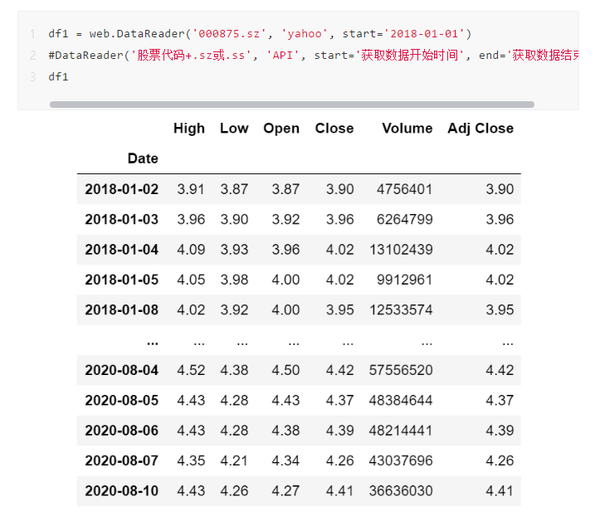600x521 pixels.
Task: Click the Volume column header
Action: click(407, 128)
